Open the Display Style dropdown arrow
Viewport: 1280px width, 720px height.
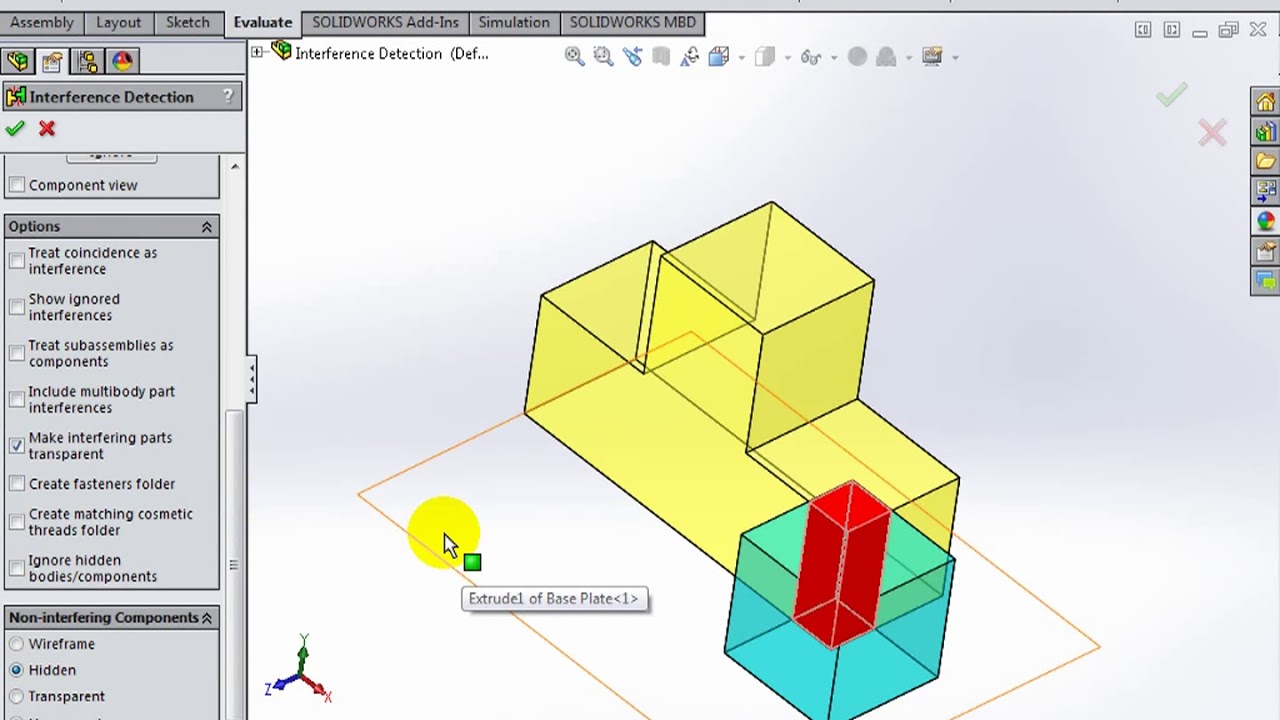[x=786, y=58]
